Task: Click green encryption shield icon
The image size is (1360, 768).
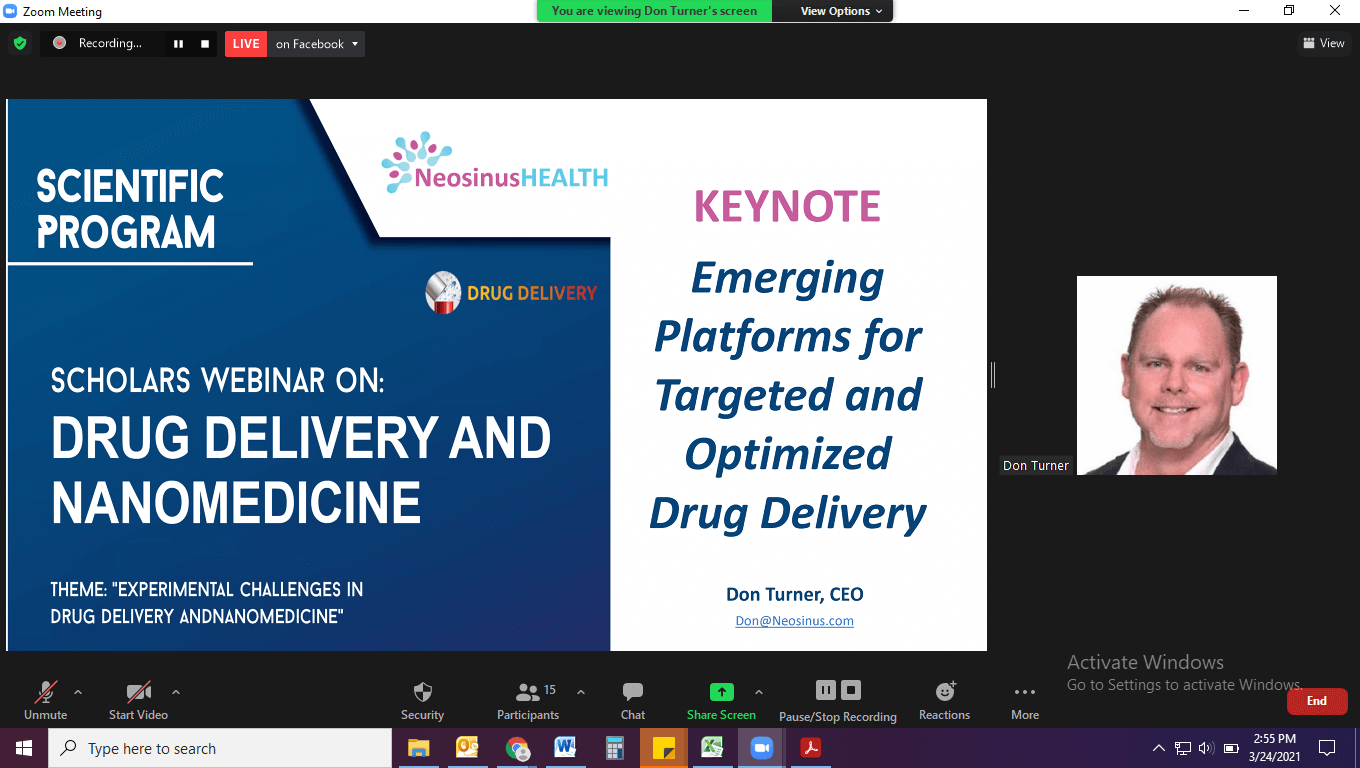Action: [20, 43]
